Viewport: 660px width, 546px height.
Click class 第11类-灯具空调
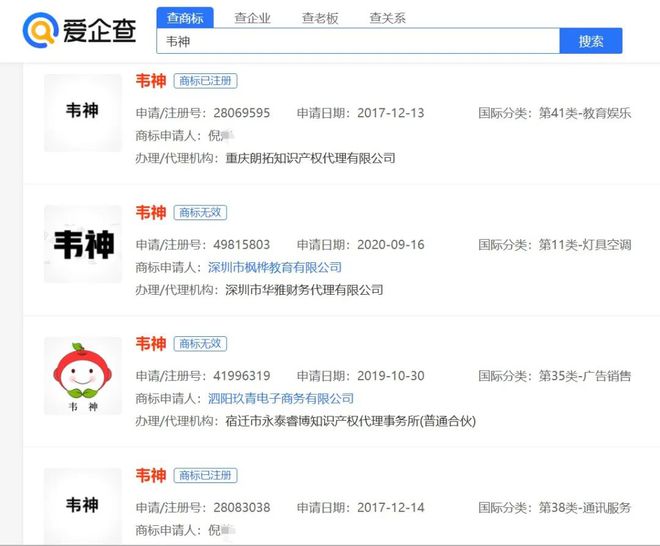point(585,245)
